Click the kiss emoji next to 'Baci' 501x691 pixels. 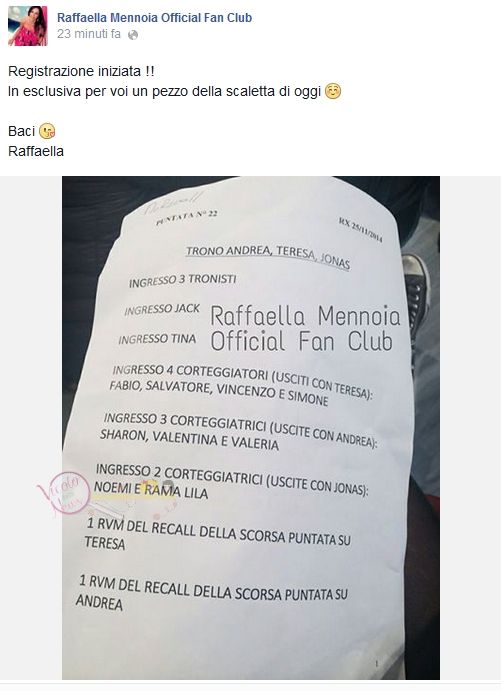47,131
